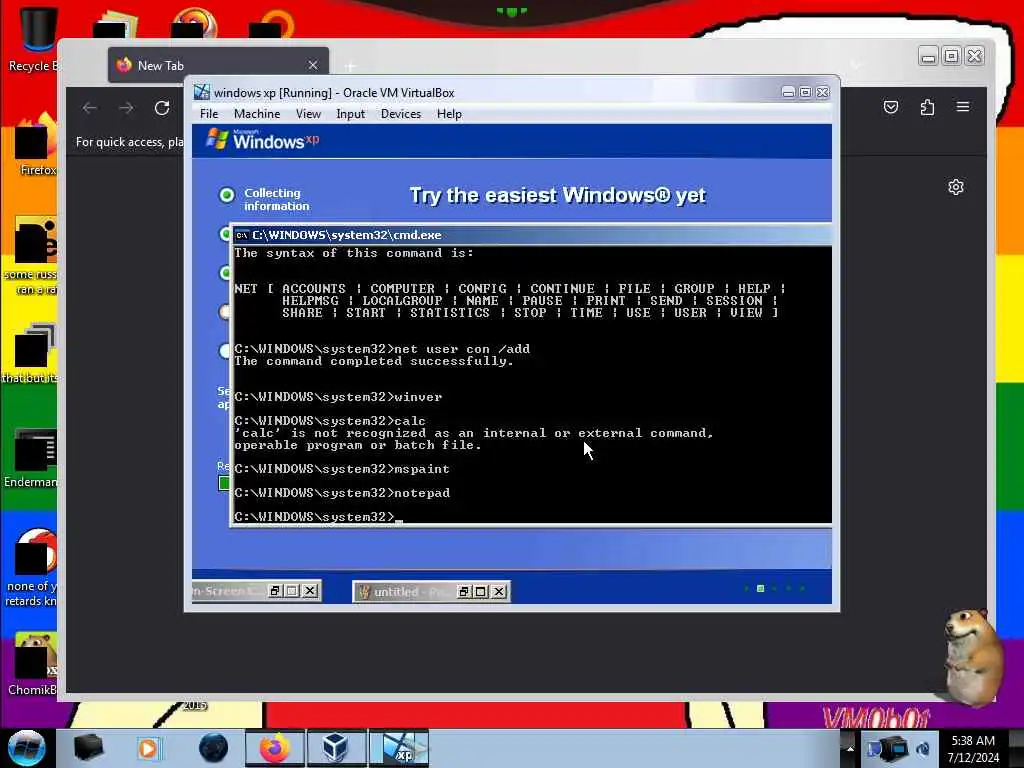1024x768 pixels.
Task: Open VirtualBox Machine menu
Action: [257, 114]
